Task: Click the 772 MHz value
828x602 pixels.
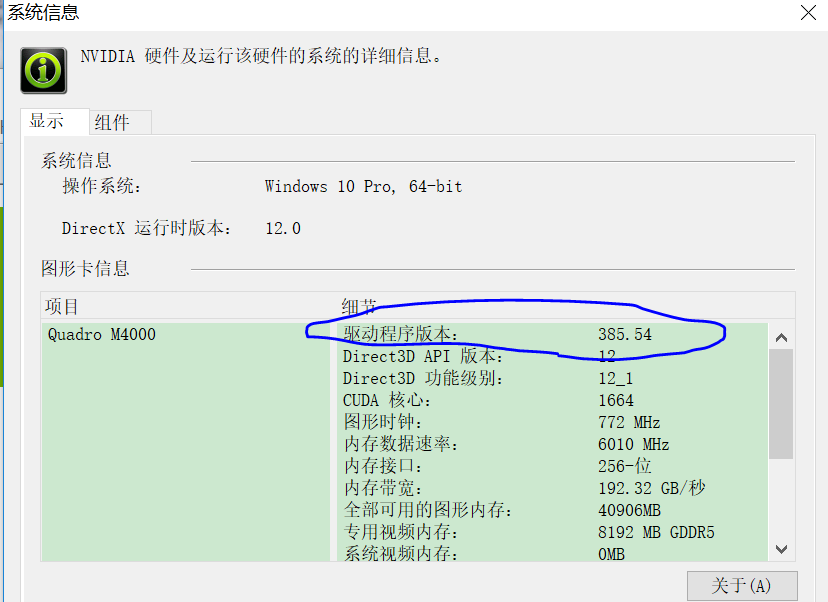Action: [629, 422]
